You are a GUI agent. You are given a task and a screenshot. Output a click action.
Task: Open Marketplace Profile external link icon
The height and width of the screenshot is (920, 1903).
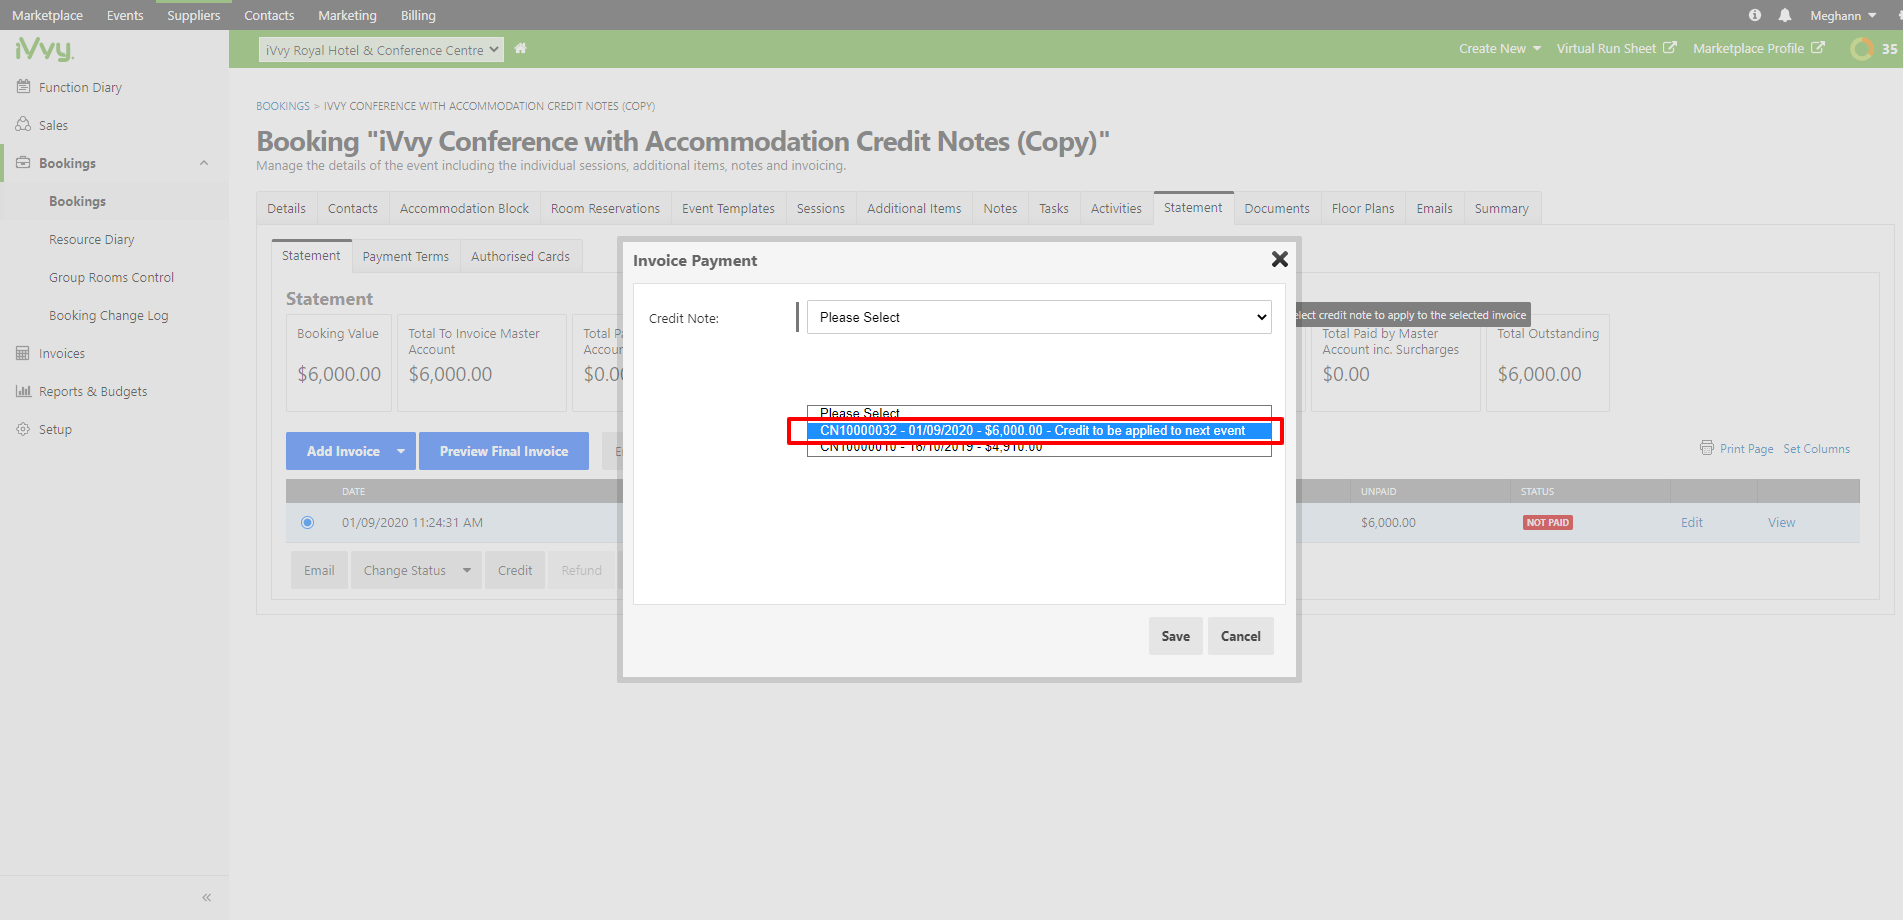[x=1818, y=48]
